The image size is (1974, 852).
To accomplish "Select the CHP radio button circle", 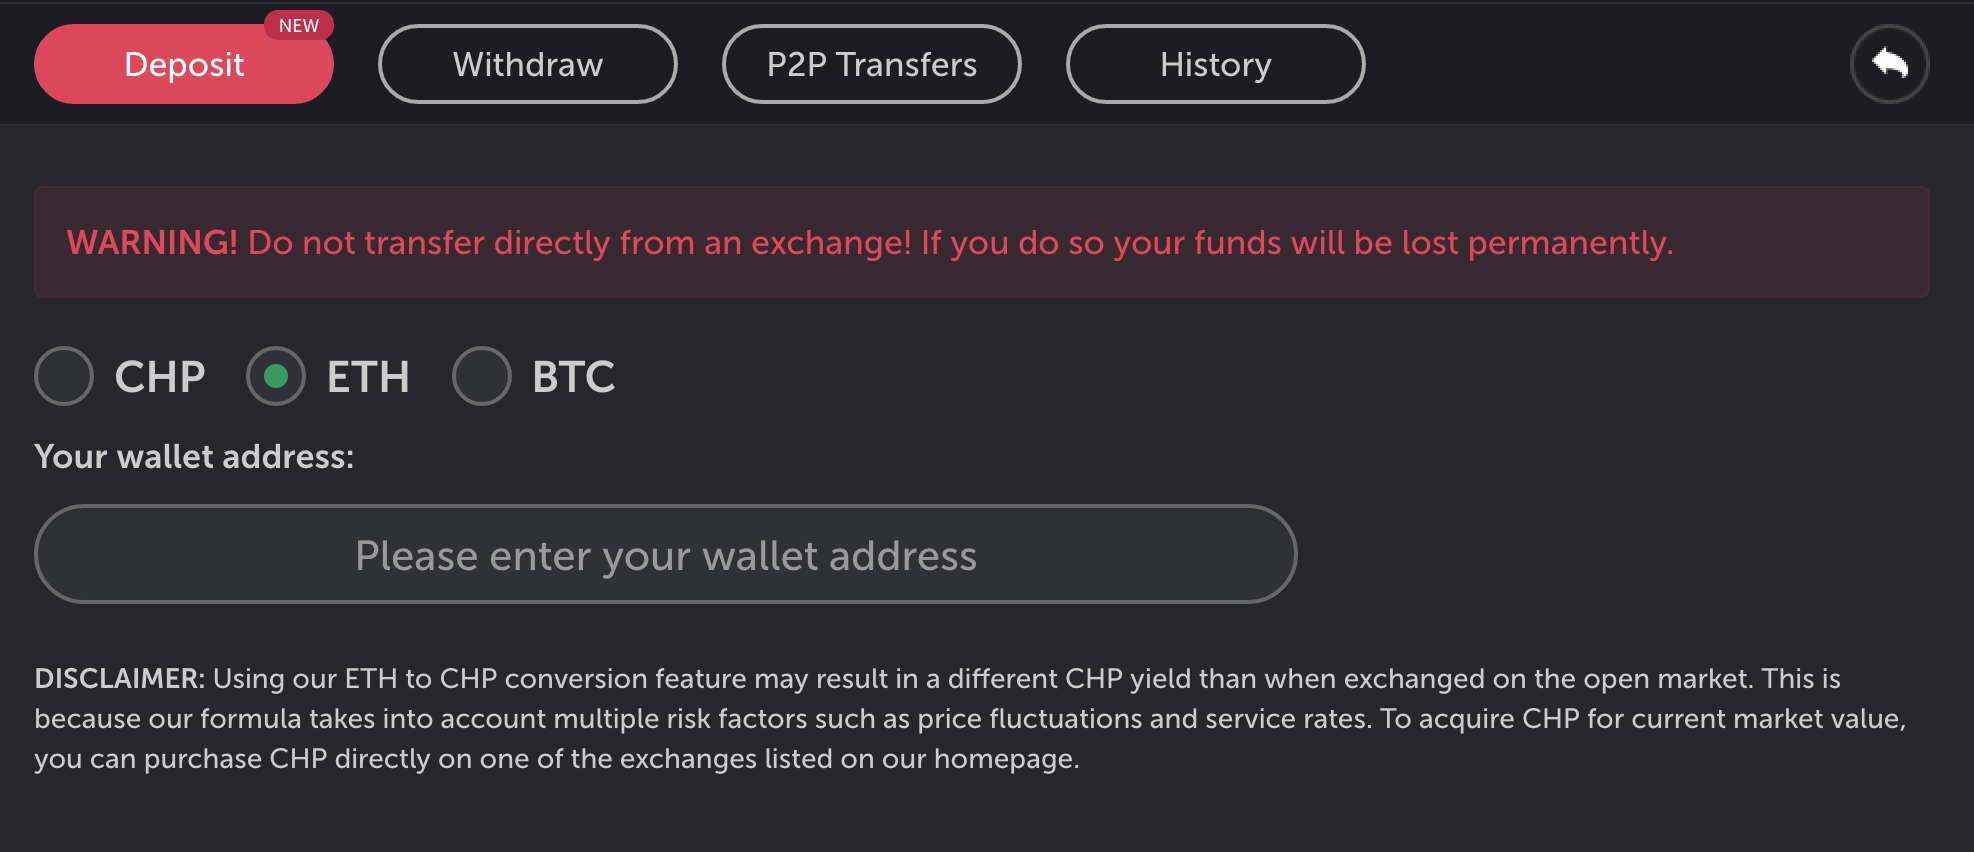I will (64, 376).
